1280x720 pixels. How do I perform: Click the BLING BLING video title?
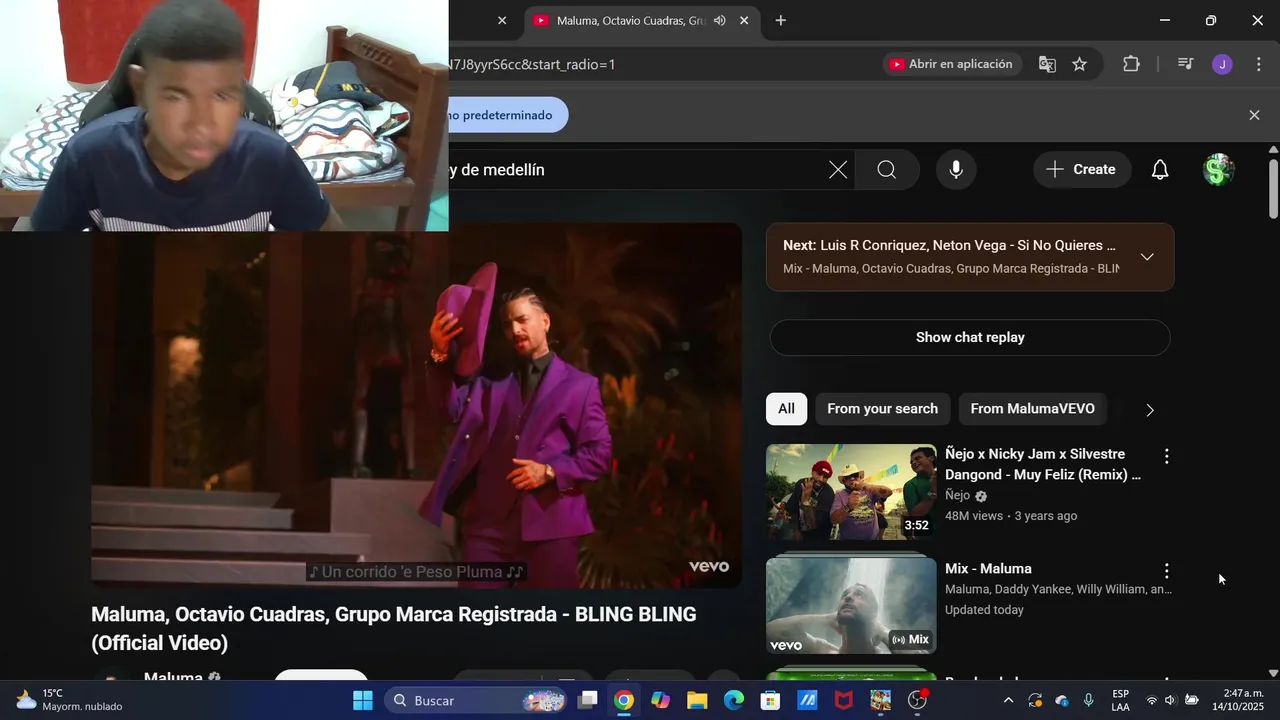[394, 628]
